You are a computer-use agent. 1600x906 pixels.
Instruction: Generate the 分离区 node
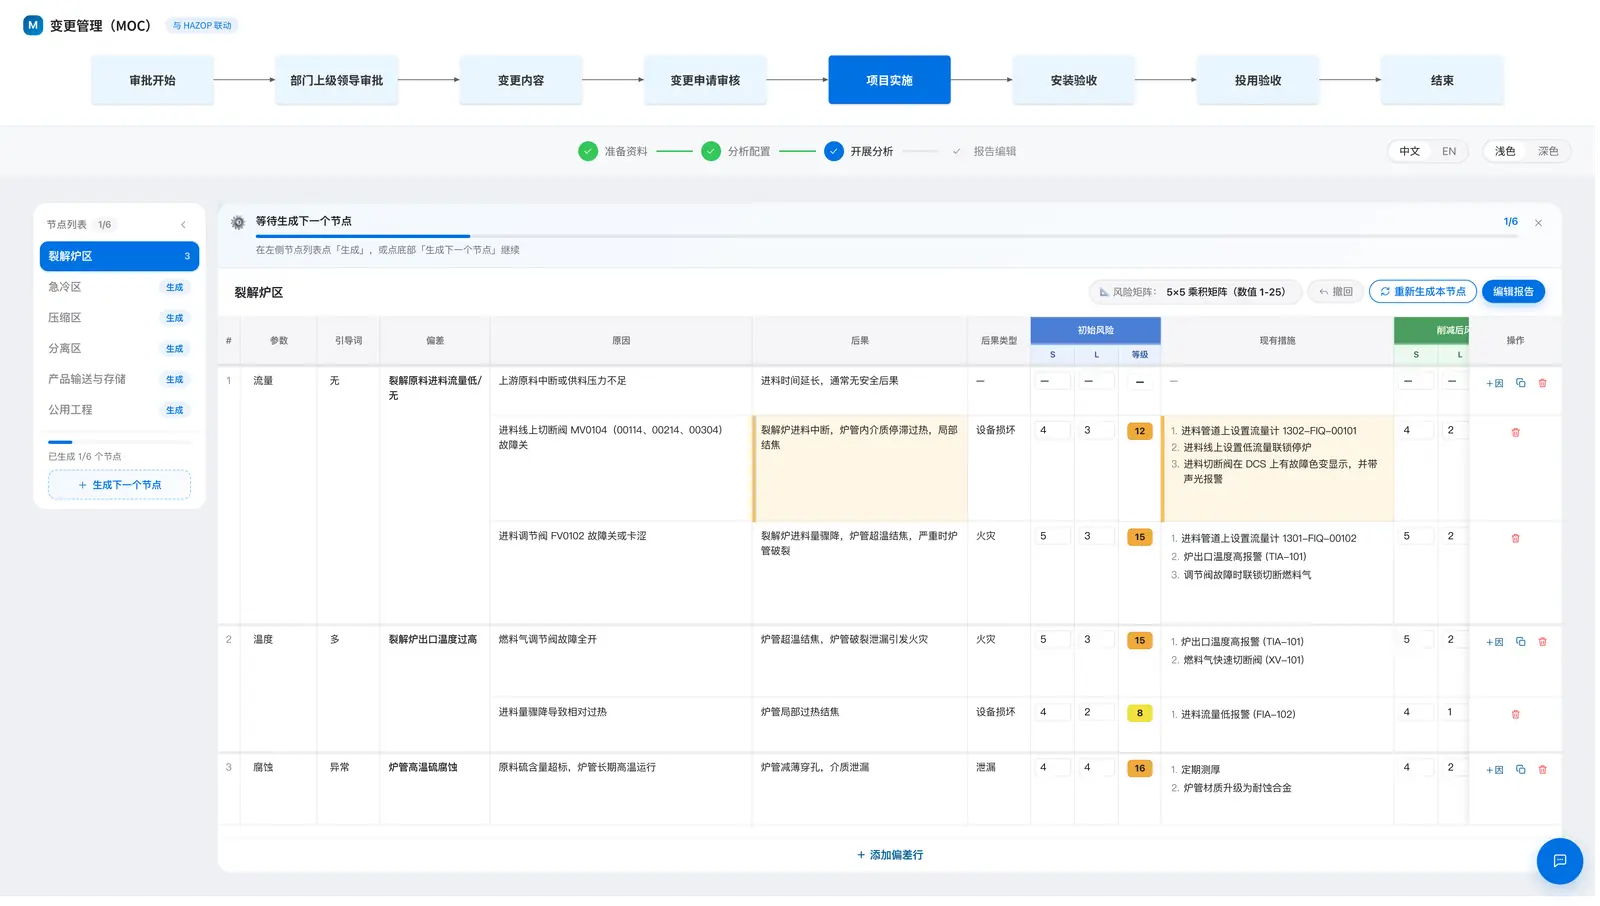(175, 349)
